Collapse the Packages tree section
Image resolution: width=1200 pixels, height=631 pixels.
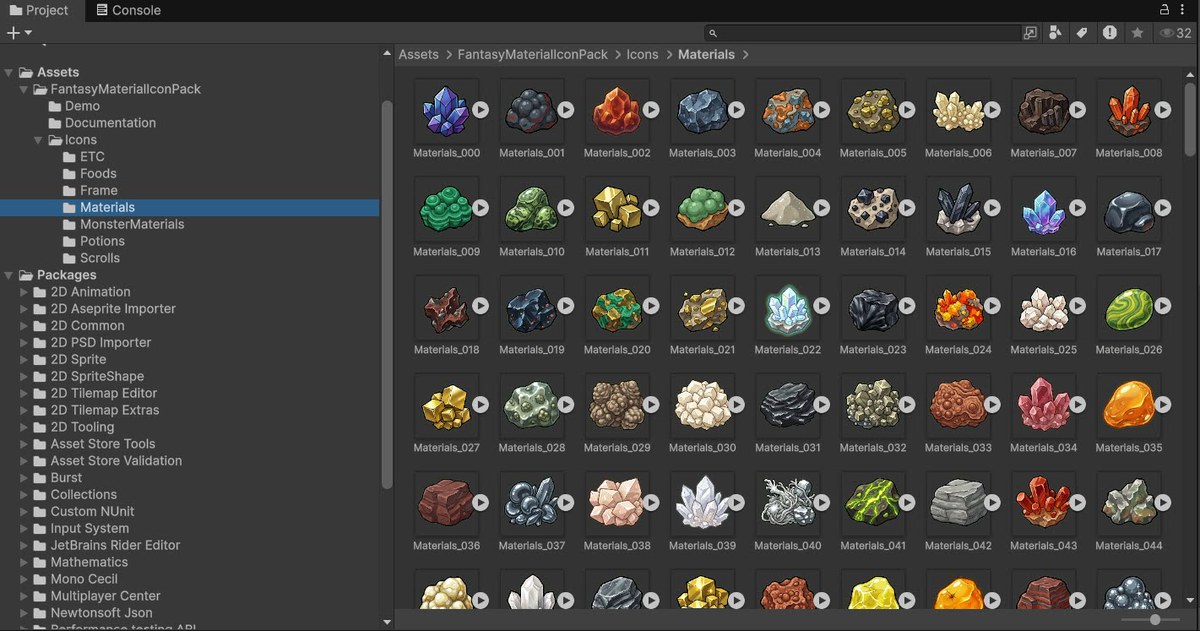click(9, 275)
